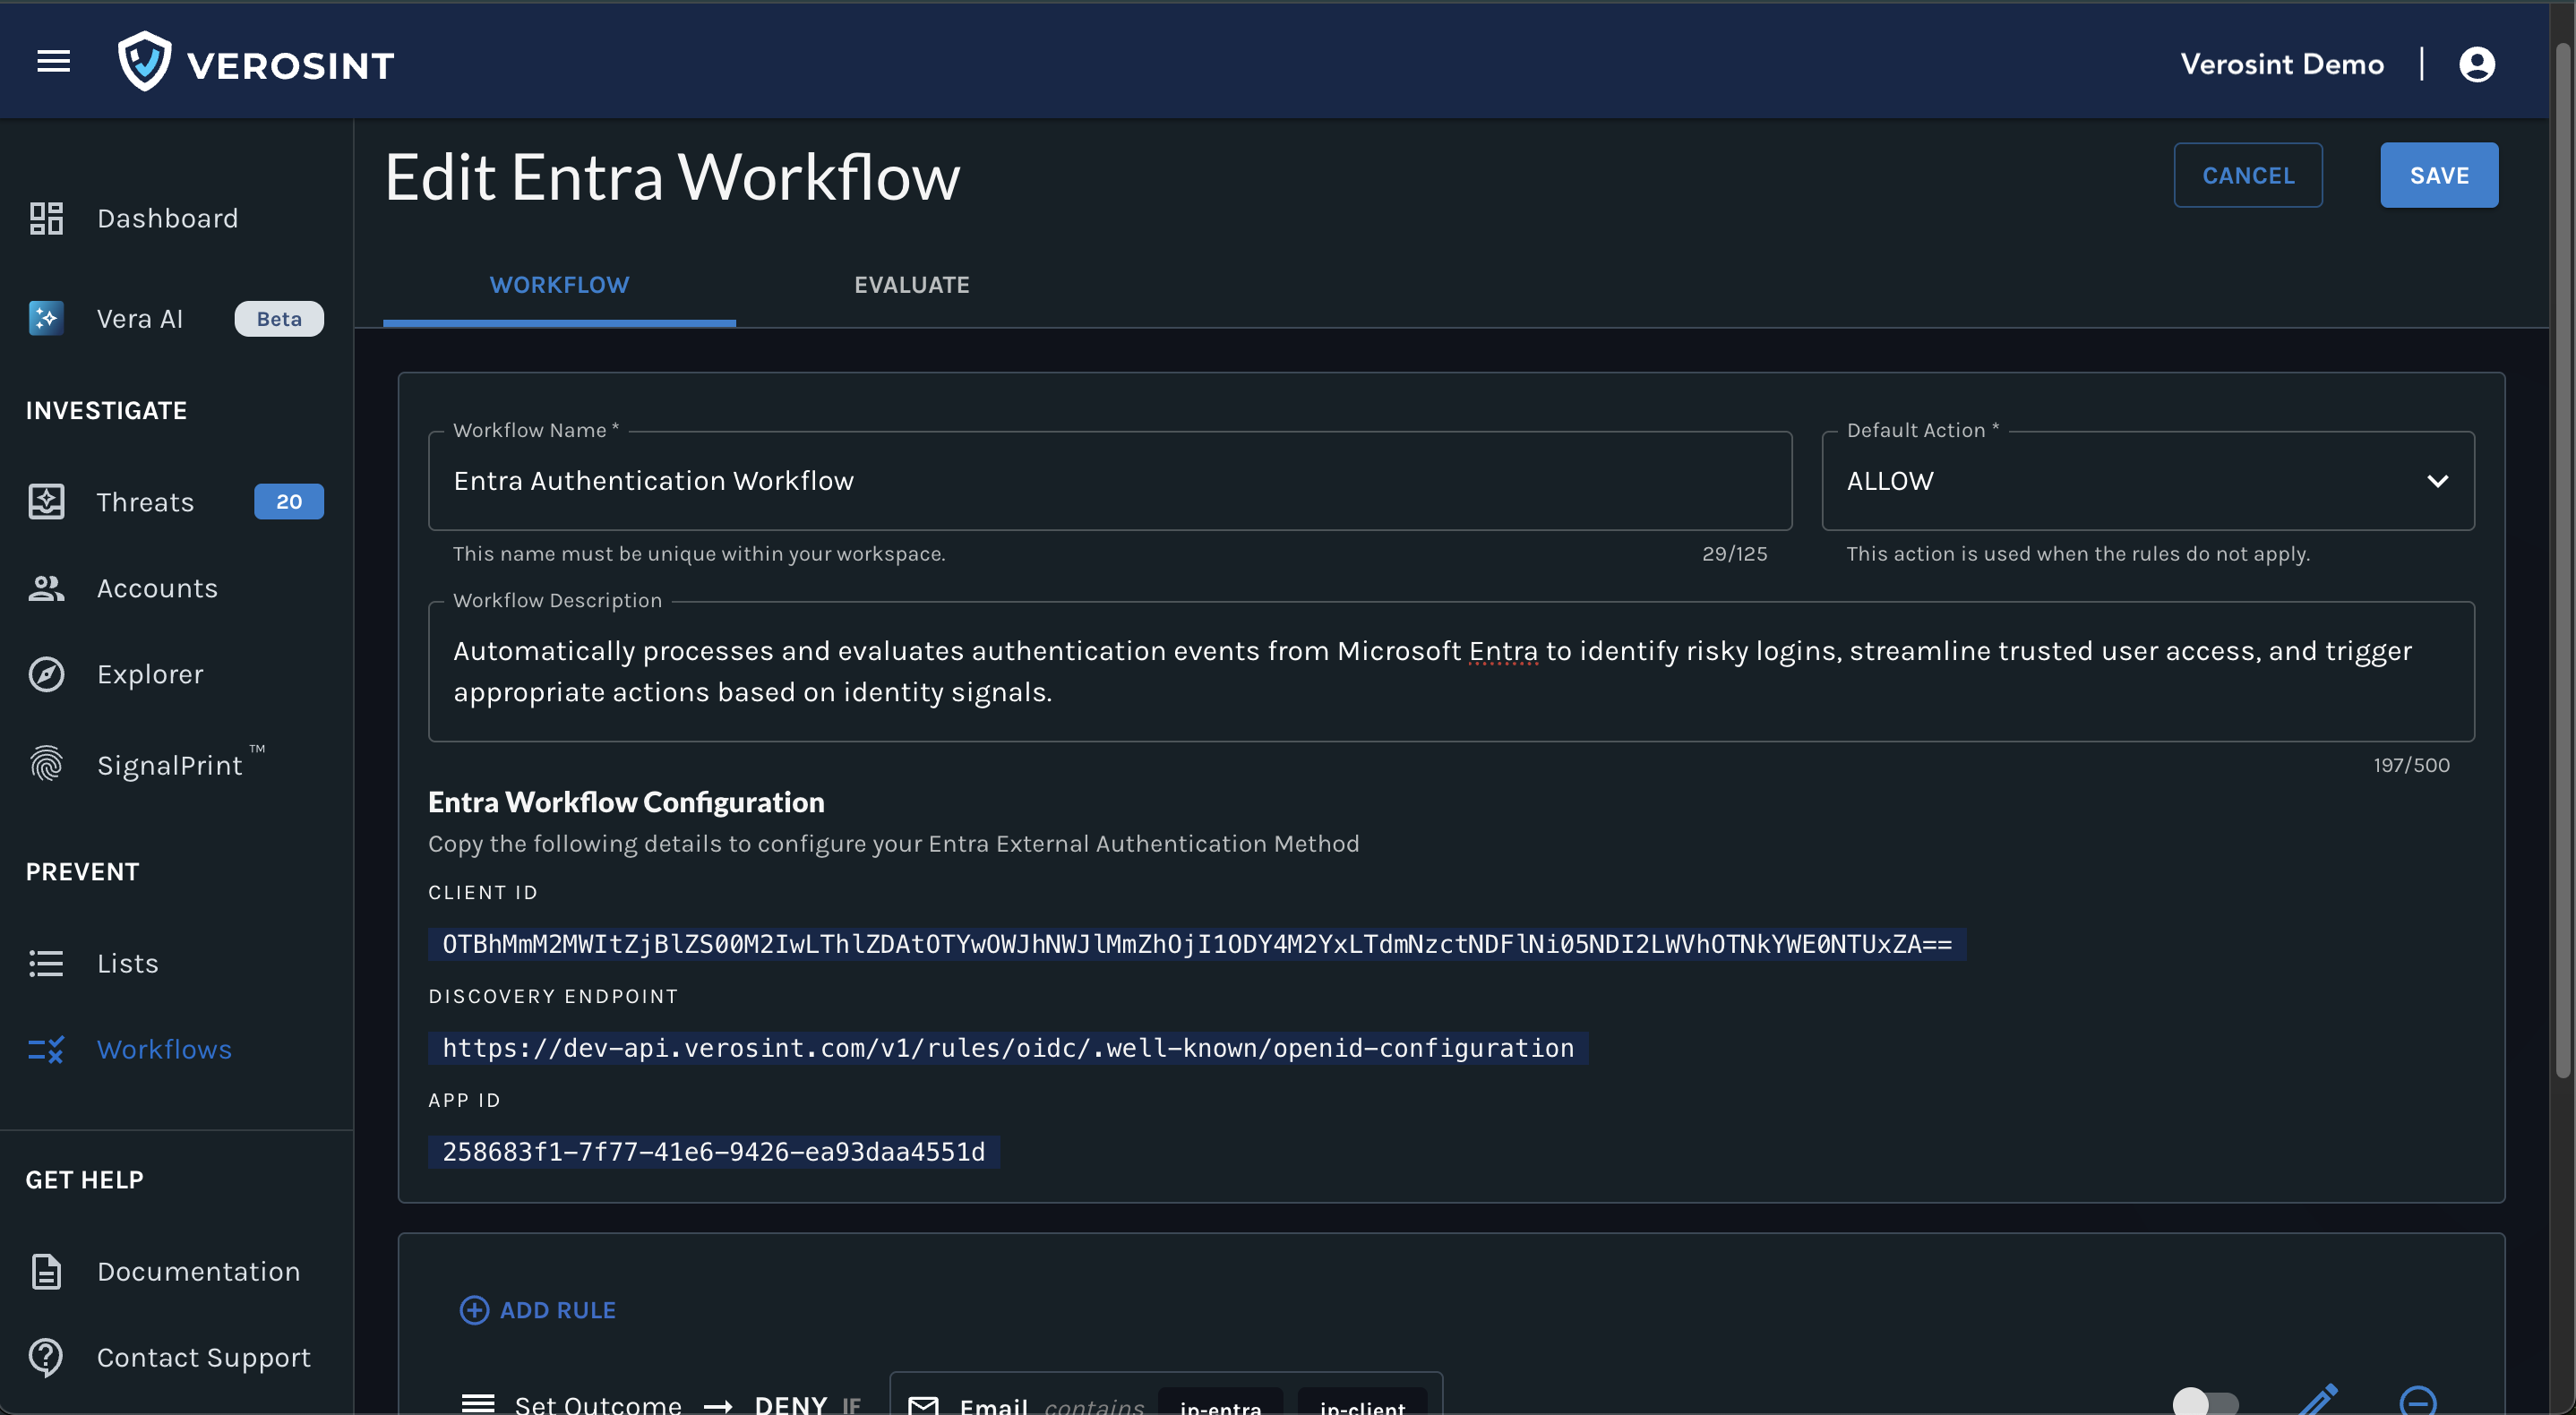This screenshot has width=2576, height=1415.
Task: Open the hamburger navigation menu
Action: (x=53, y=62)
